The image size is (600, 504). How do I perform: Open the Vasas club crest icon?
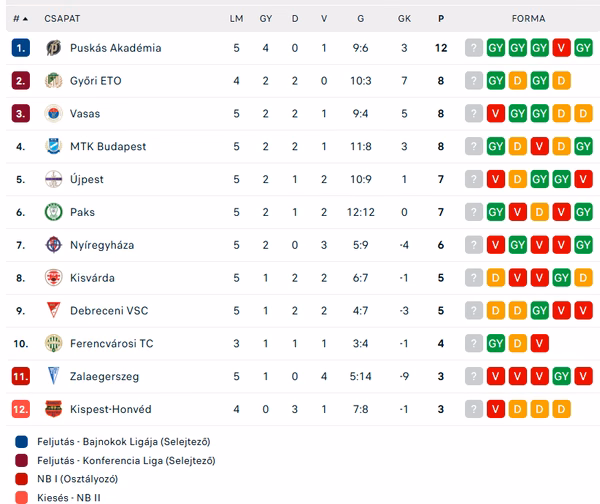54,114
